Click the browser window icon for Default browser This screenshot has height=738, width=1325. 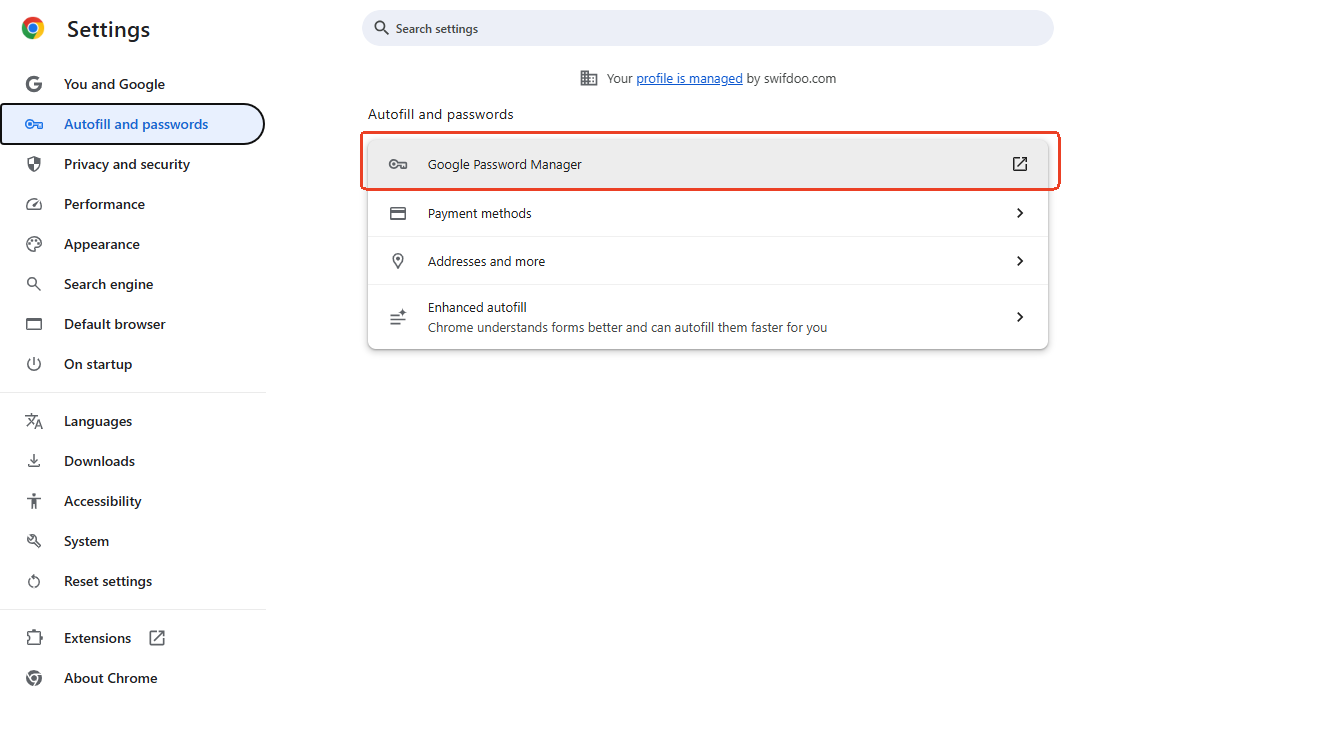34,324
